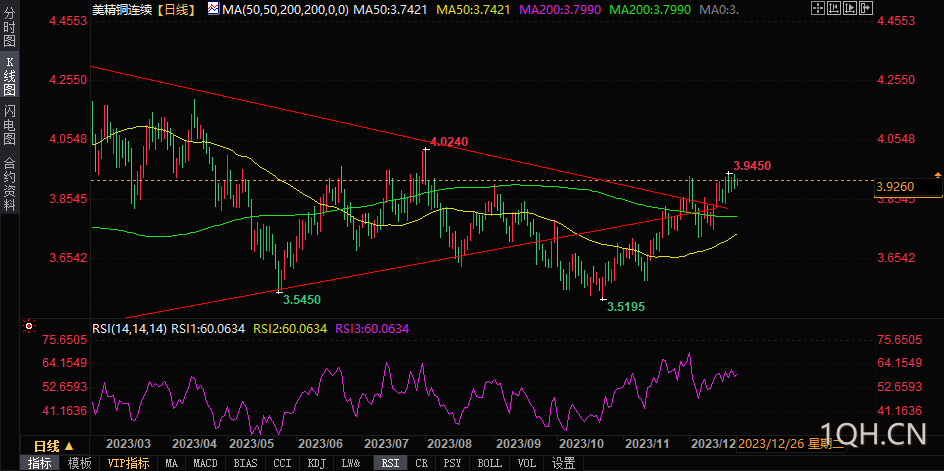Open the 闪电图 sidebar tab
Image resolution: width=944 pixels, height=471 pixels.
10,124
